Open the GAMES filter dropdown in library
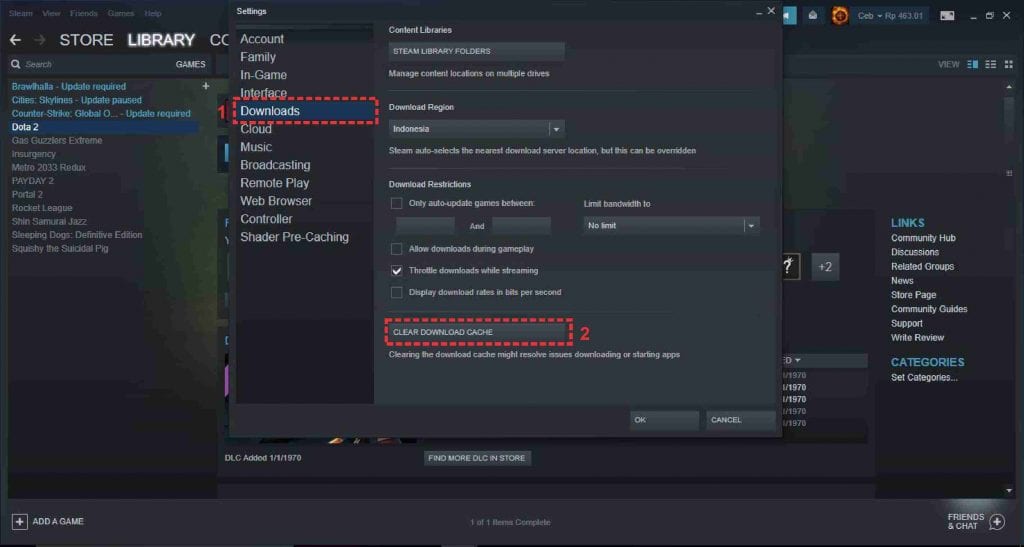 click(190, 64)
